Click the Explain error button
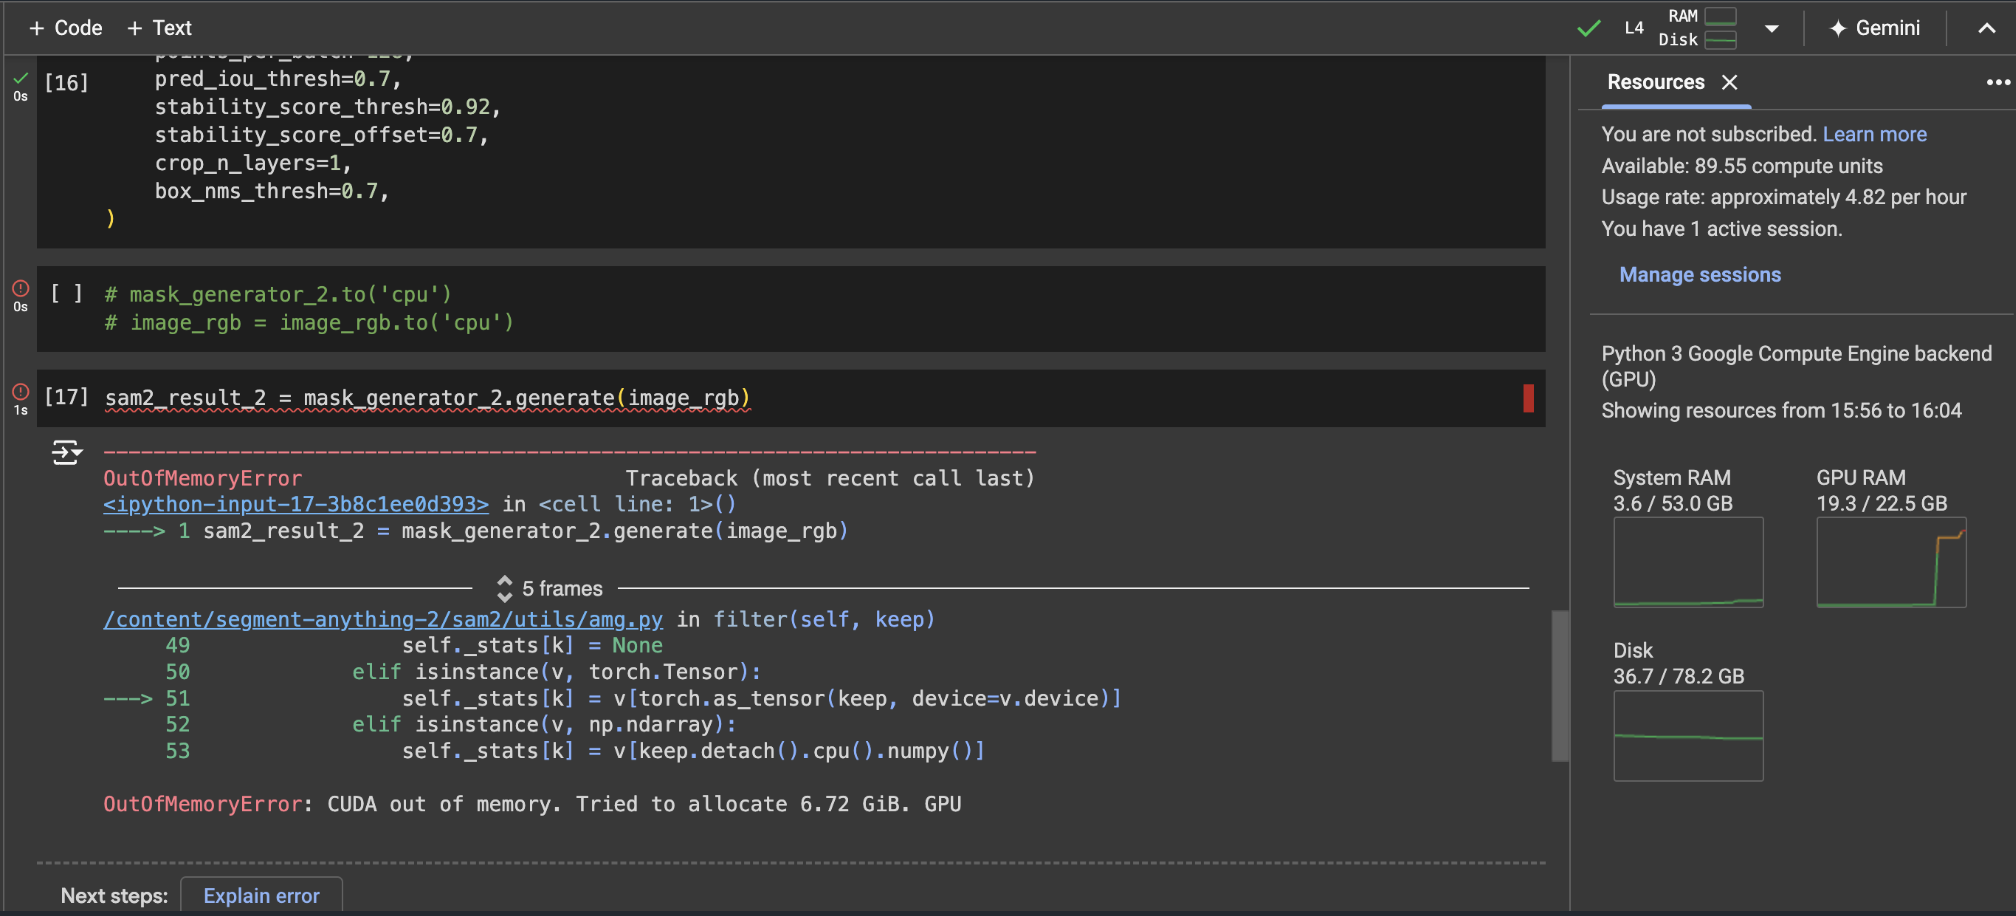 click(261, 895)
